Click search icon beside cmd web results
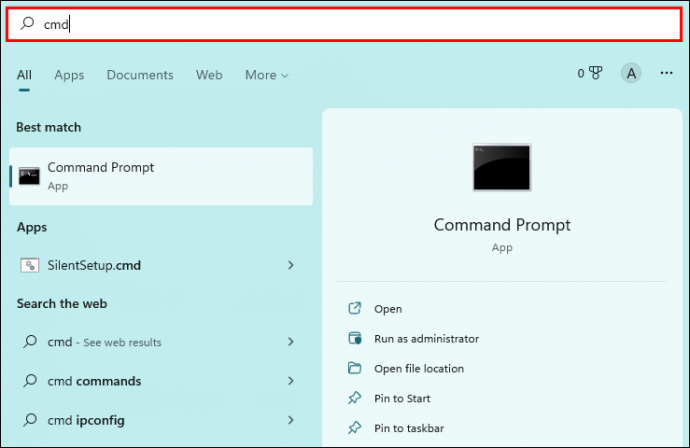 tap(29, 341)
